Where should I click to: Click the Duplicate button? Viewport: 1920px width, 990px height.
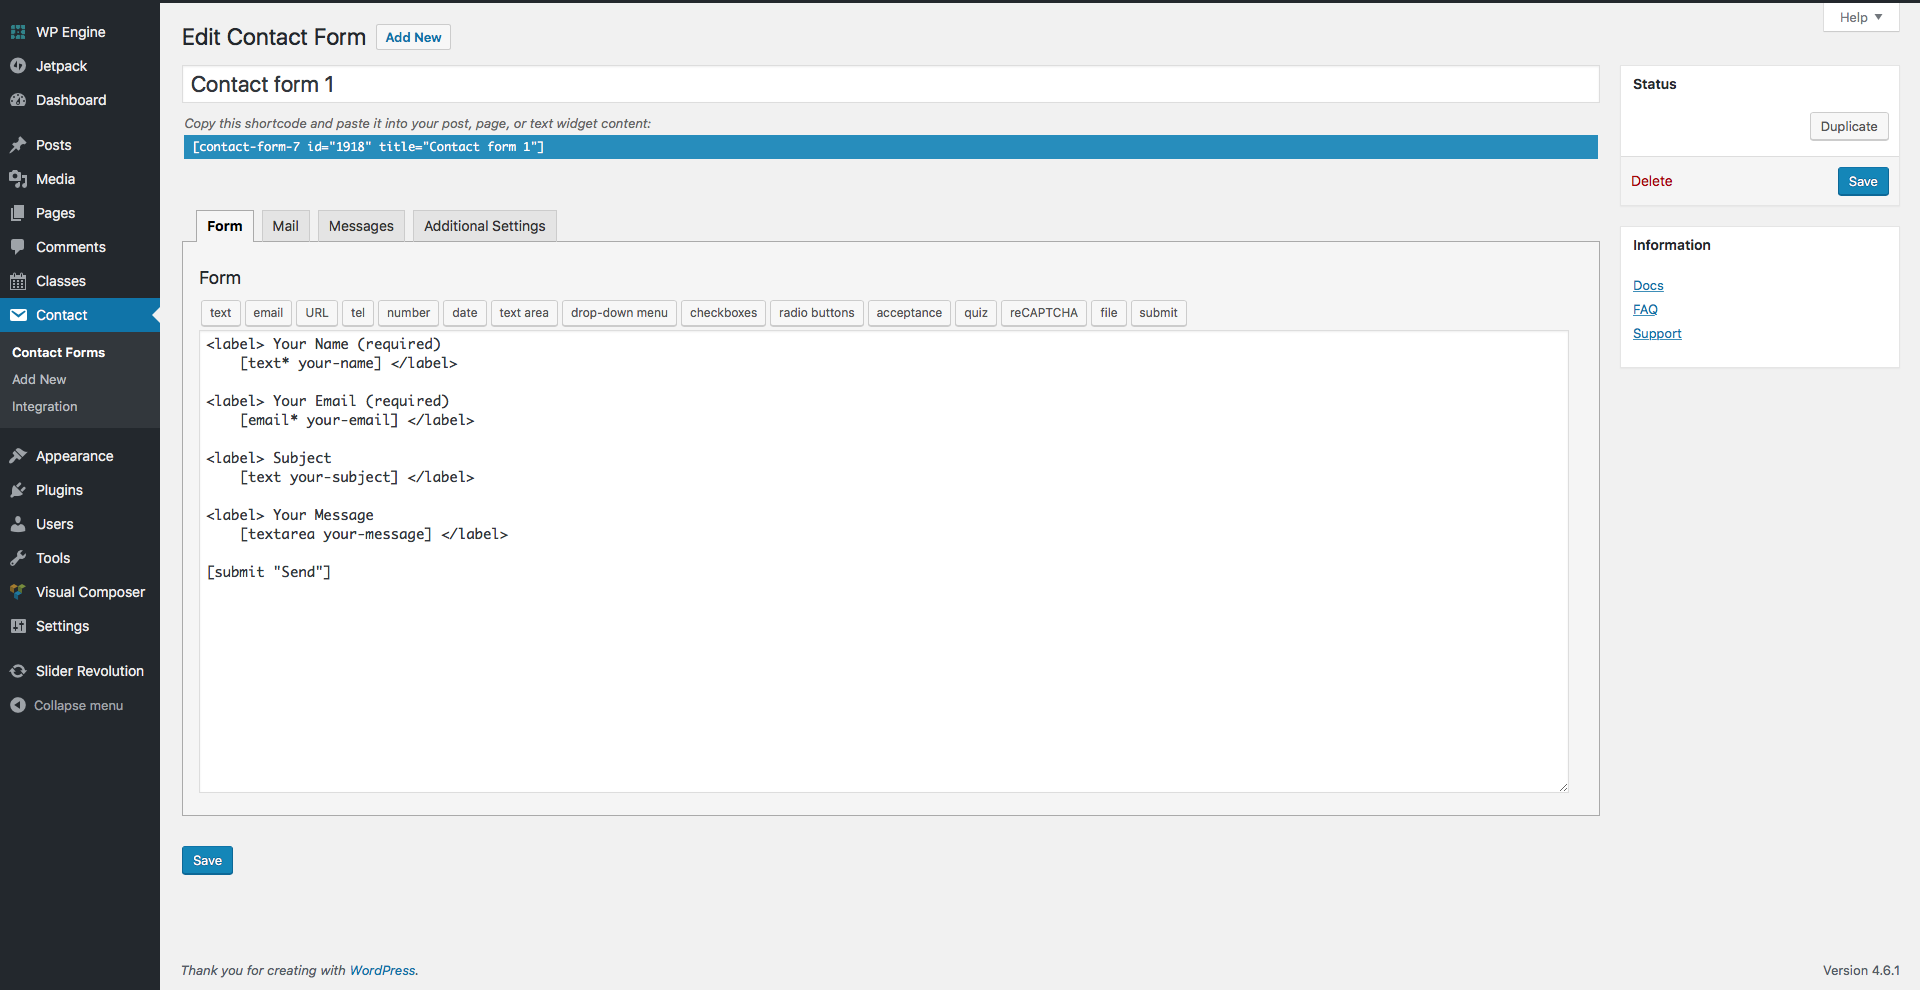tap(1849, 126)
